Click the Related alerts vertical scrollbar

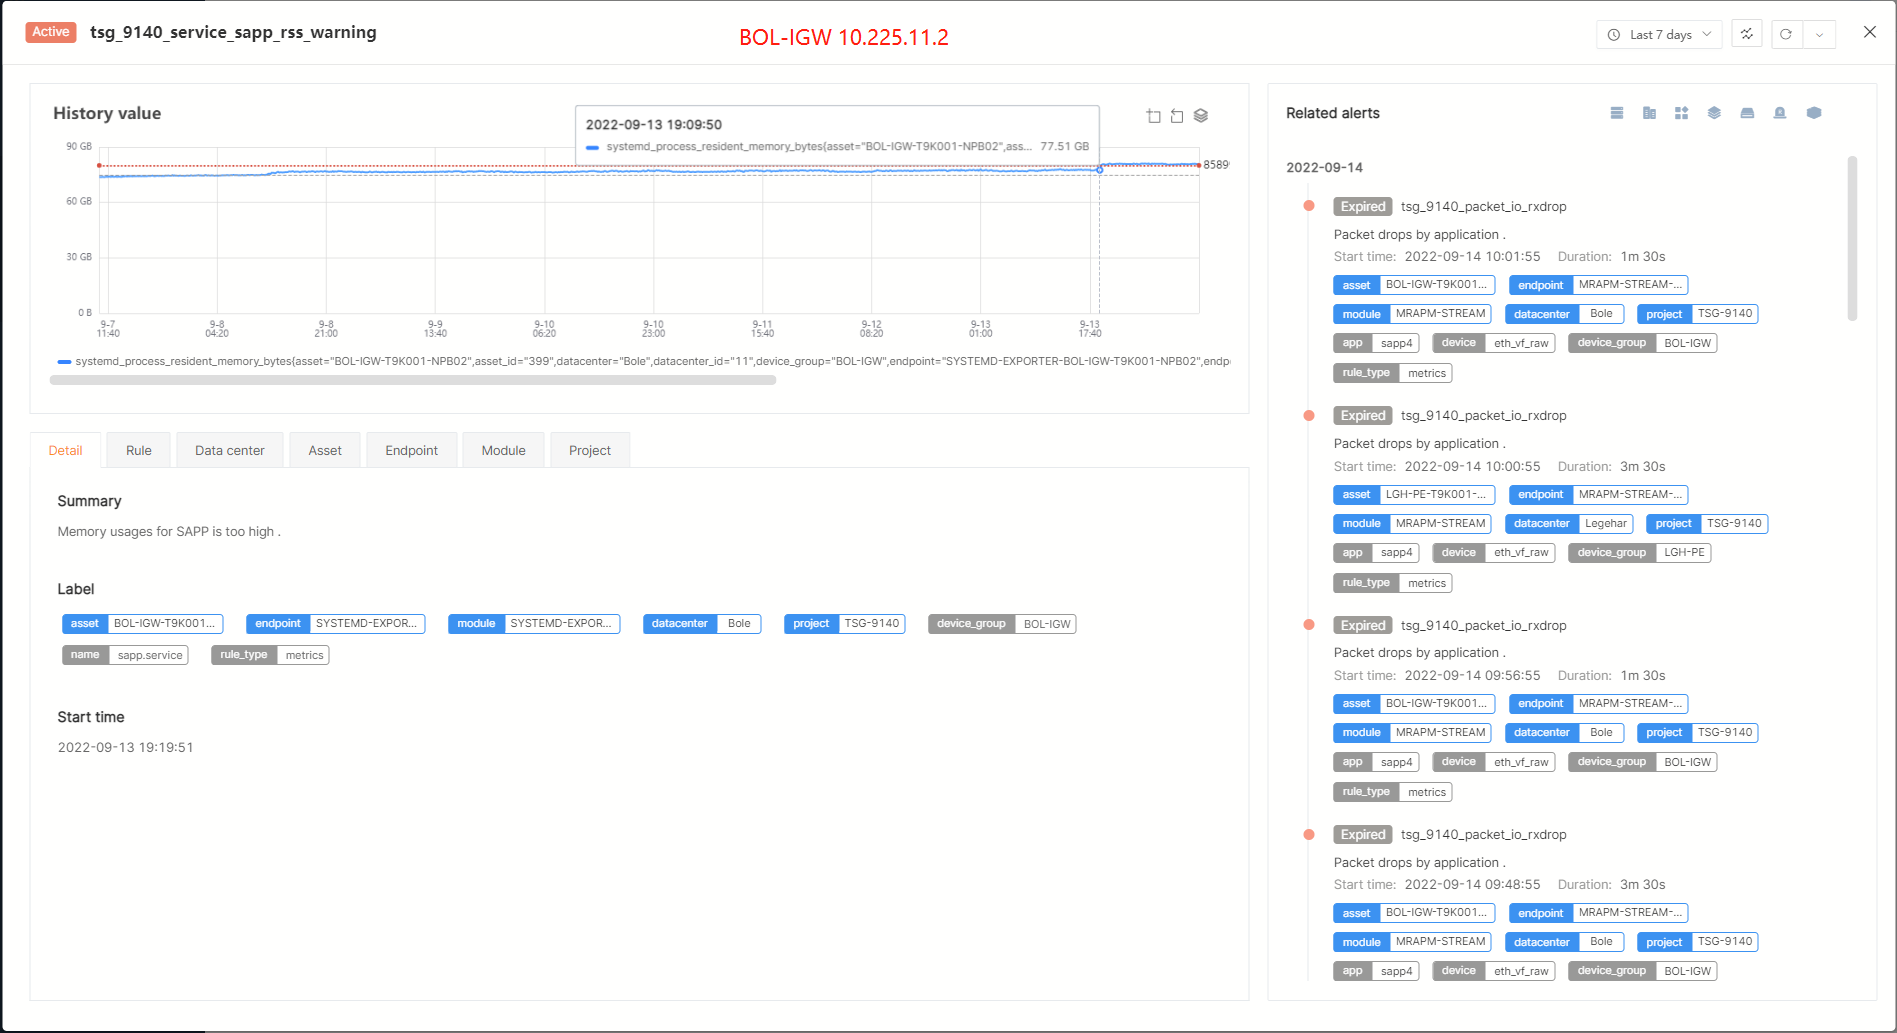tap(1852, 238)
